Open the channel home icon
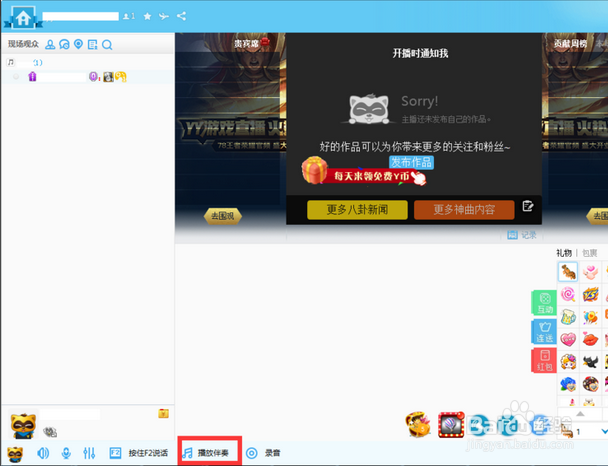608x466 pixels. click(23, 17)
